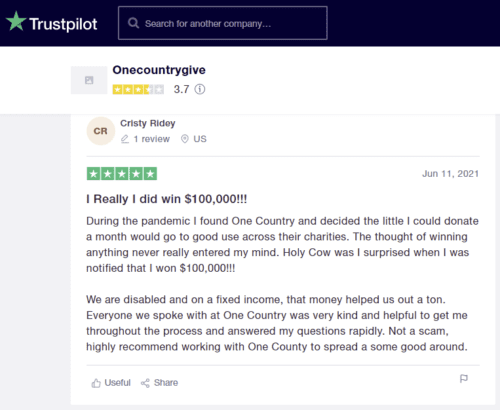Click the Trustpilot green star logo
The height and width of the screenshot is (410, 500).
[16, 21]
